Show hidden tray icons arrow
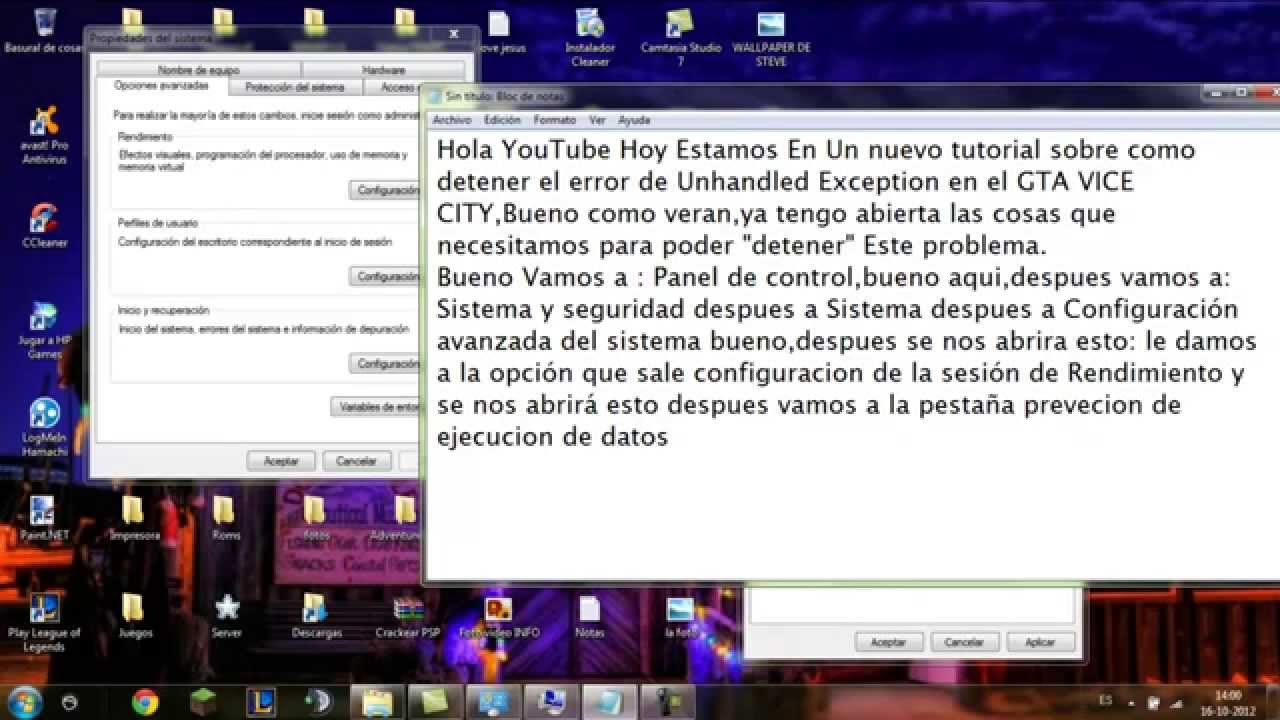Viewport: 1280px width, 720px height. coord(1133,701)
